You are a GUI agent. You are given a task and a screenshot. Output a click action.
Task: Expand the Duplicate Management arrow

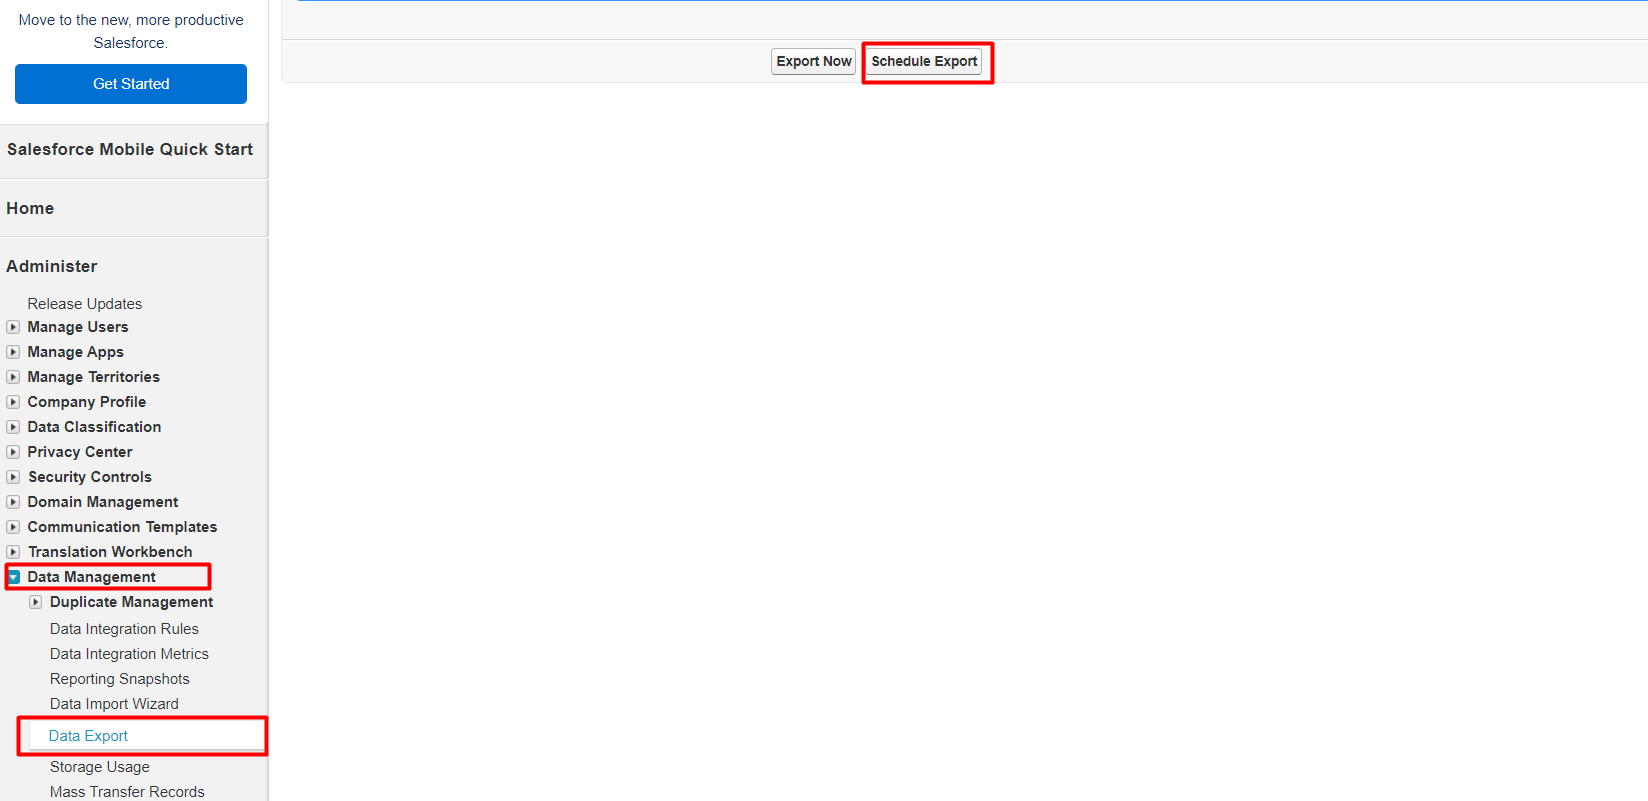click(x=36, y=602)
